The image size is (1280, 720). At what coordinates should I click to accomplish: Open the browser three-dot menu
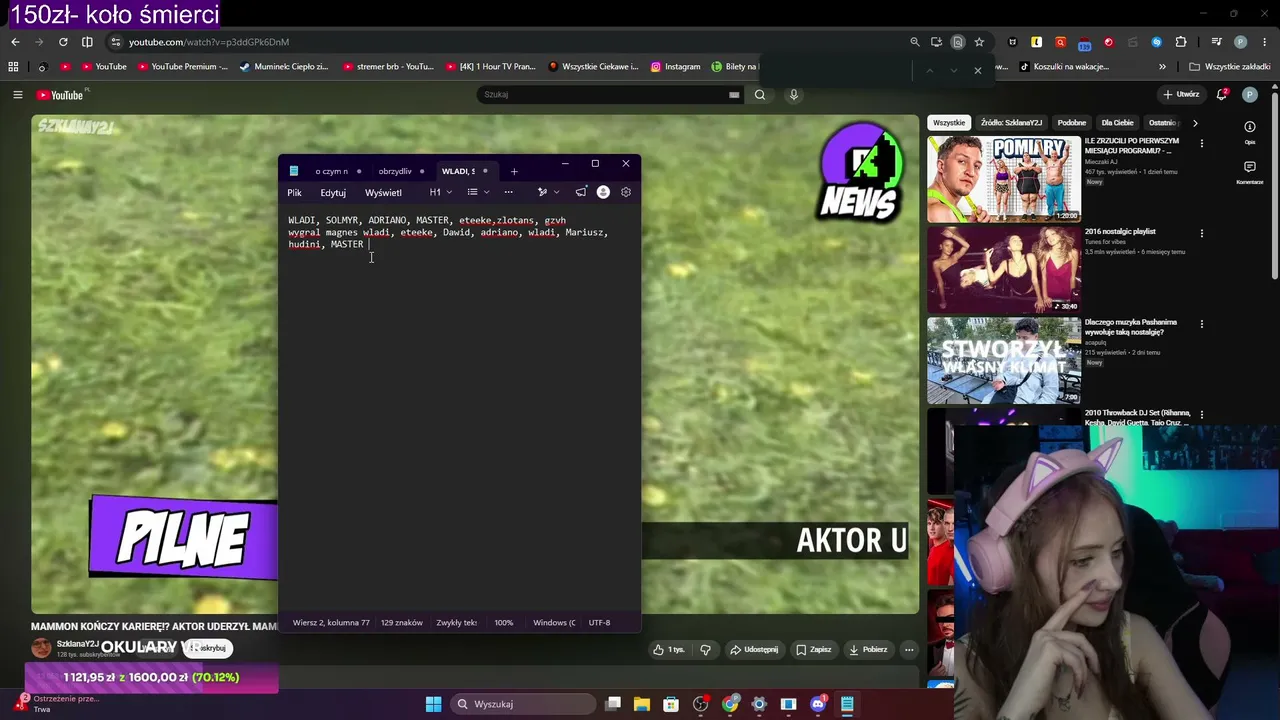(1264, 42)
